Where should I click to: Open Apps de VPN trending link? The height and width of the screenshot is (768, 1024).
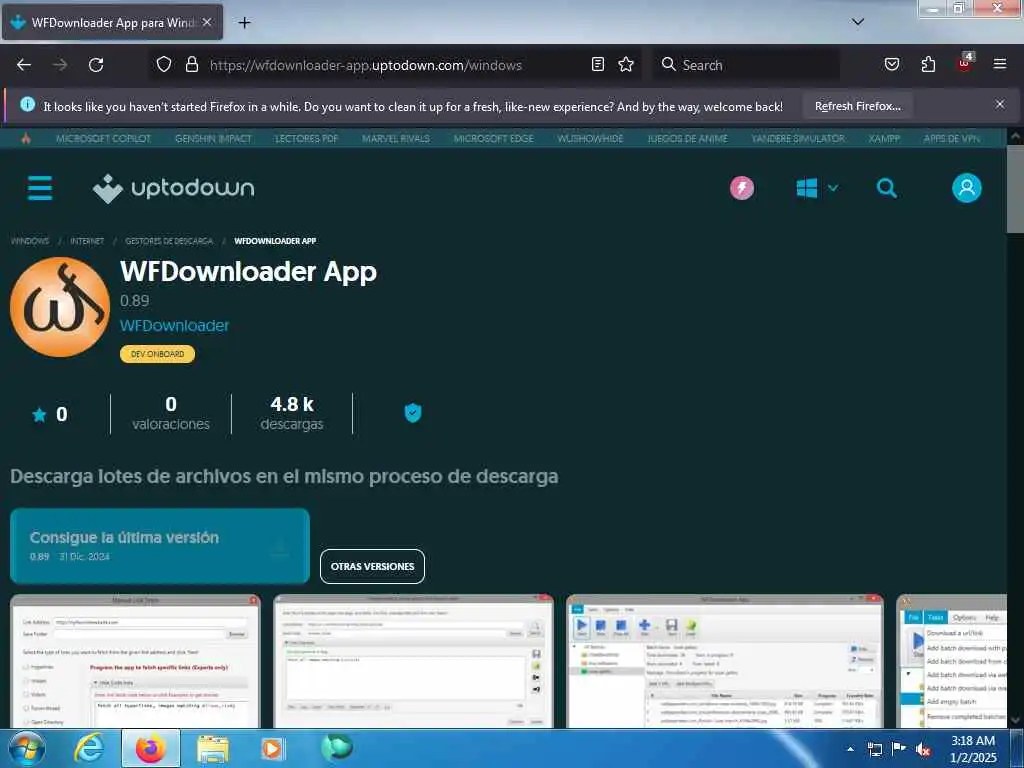(952, 138)
